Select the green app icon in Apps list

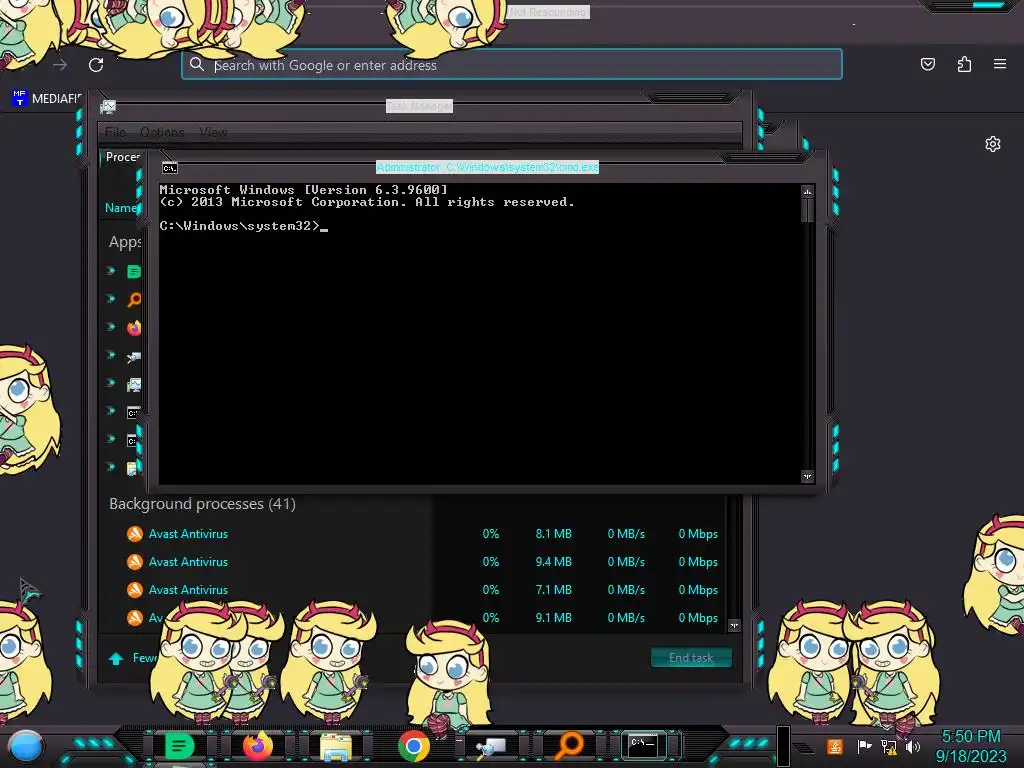[x=134, y=272]
